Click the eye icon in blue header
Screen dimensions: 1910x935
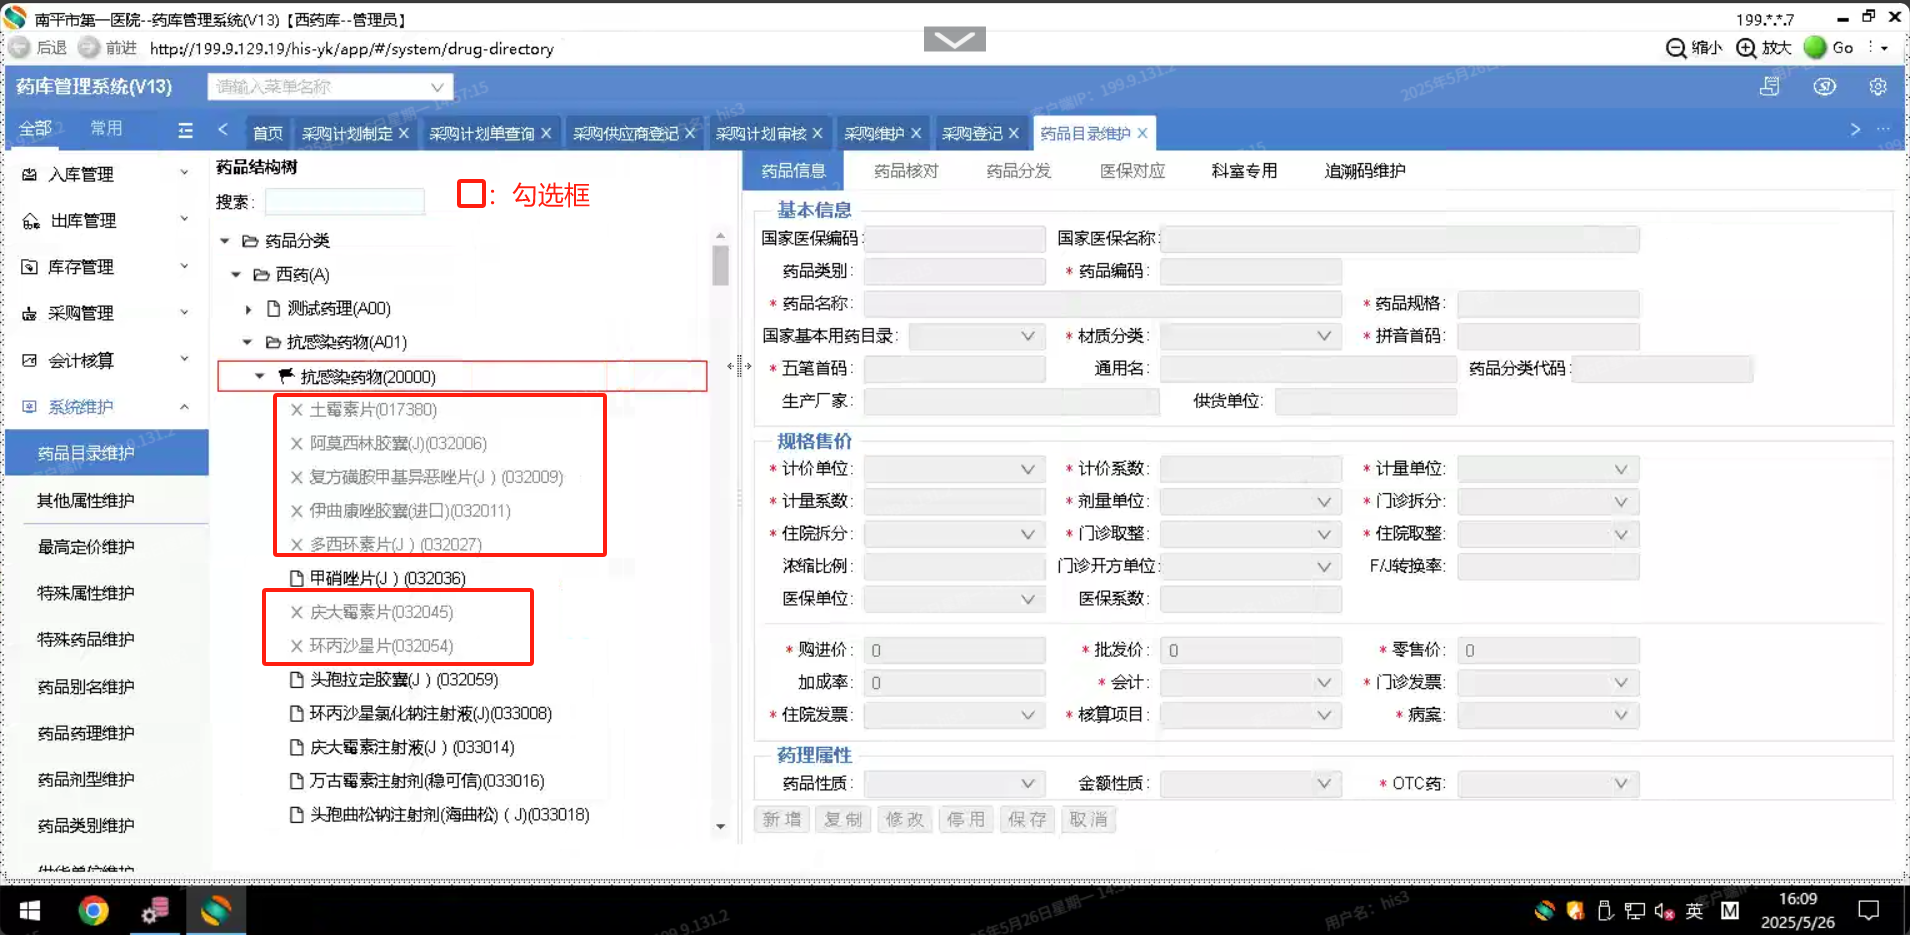[x=1824, y=87]
